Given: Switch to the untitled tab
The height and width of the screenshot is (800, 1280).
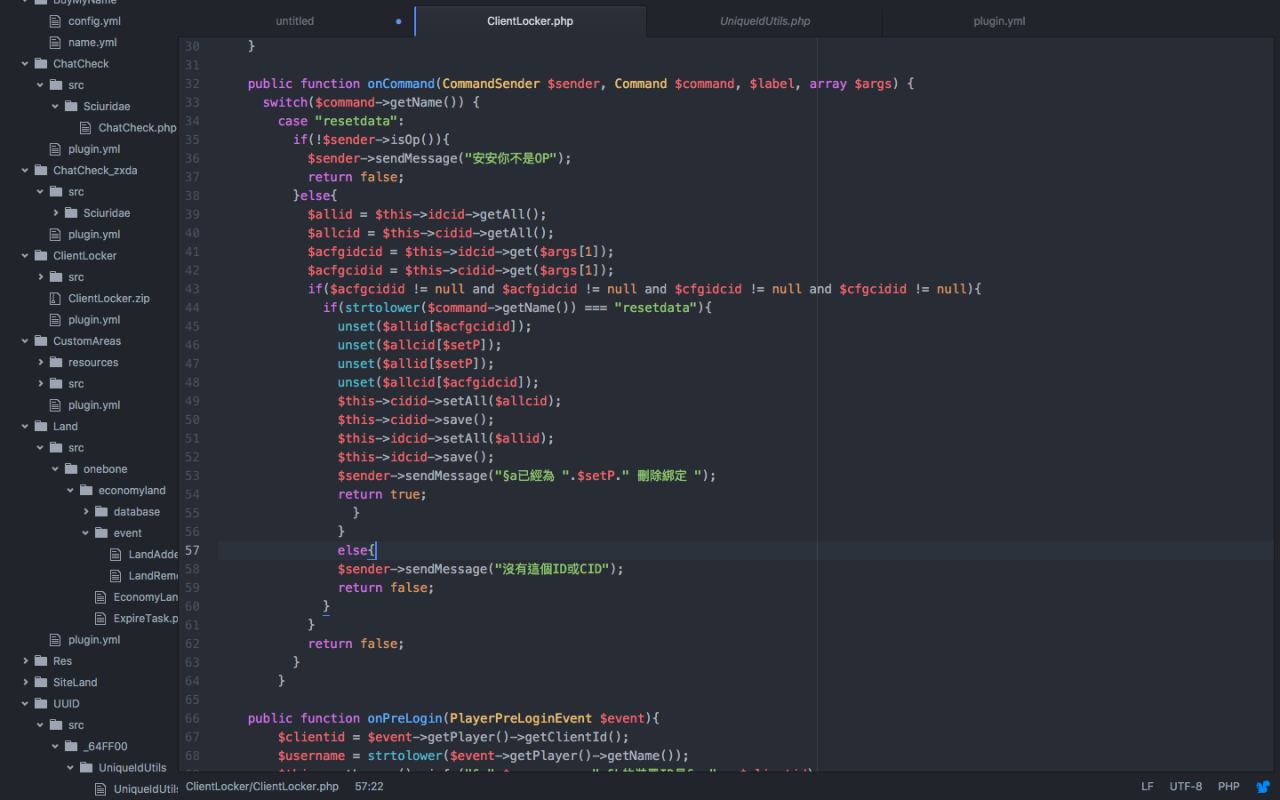Looking at the screenshot, I should pos(295,21).
